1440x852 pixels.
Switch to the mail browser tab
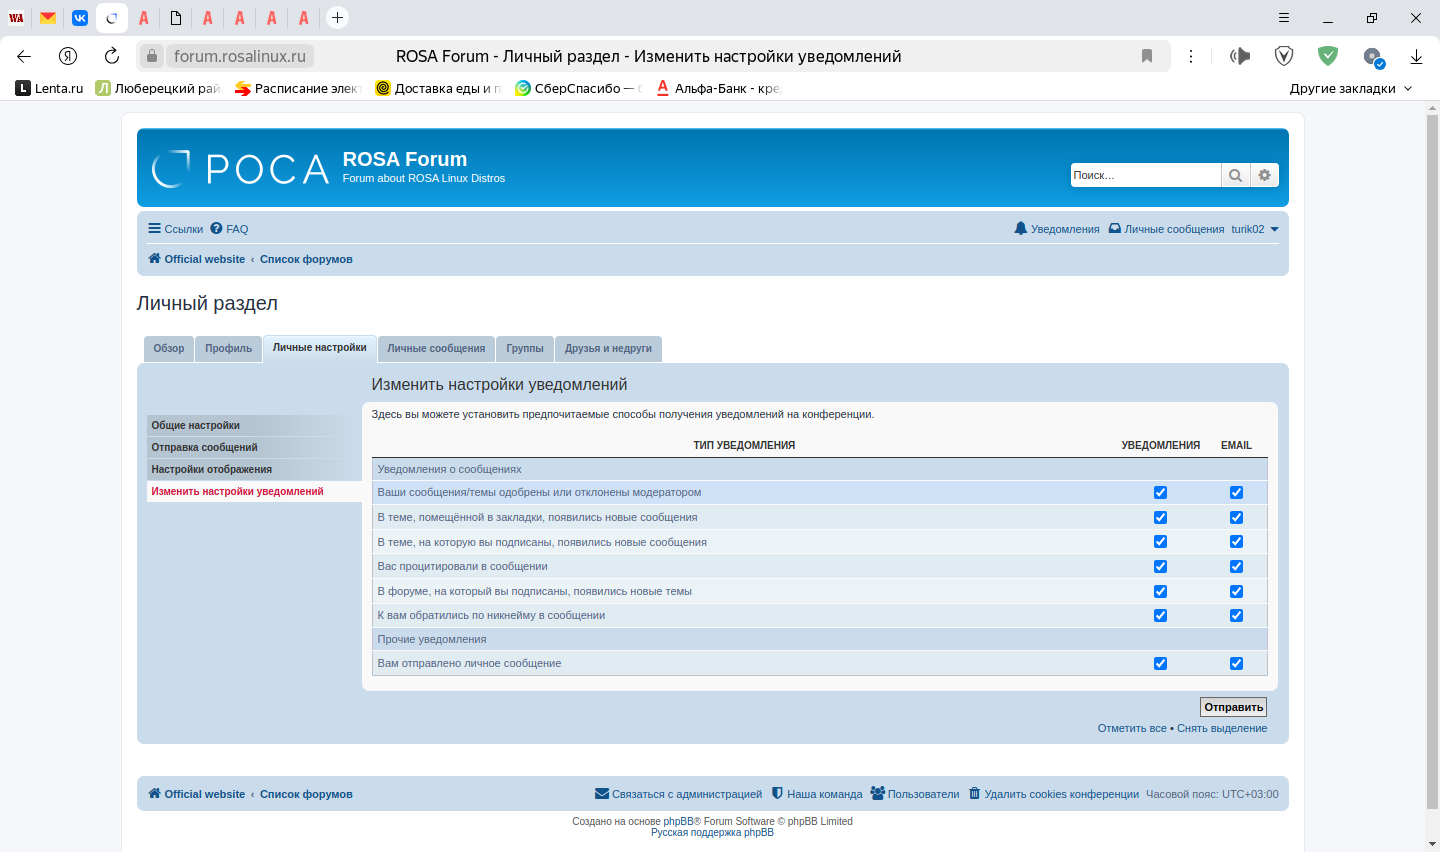[x=48, y=17]
